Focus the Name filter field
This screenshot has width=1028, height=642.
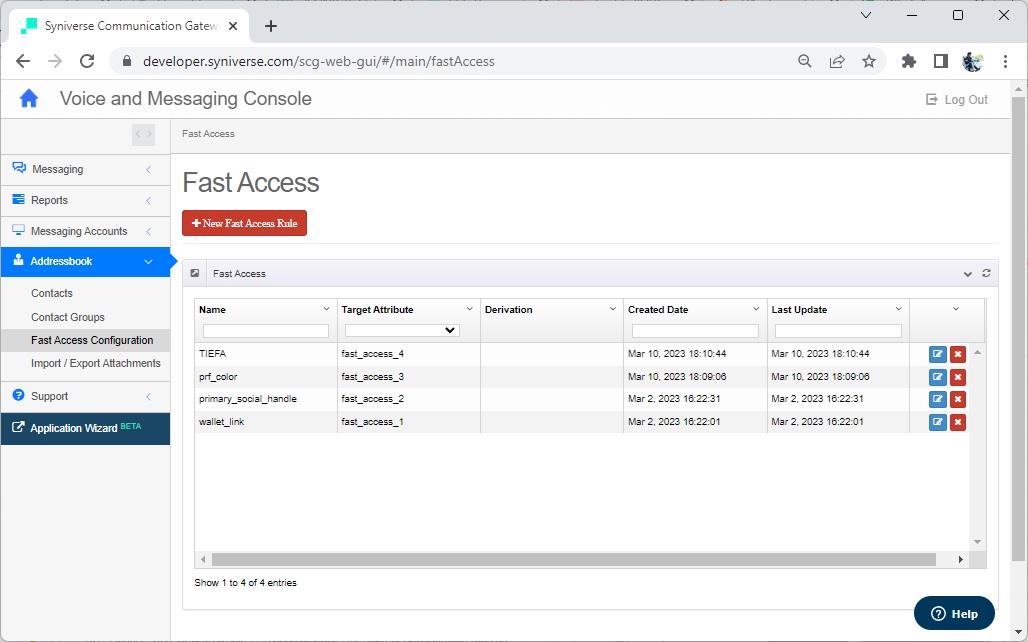coord(266,331)
